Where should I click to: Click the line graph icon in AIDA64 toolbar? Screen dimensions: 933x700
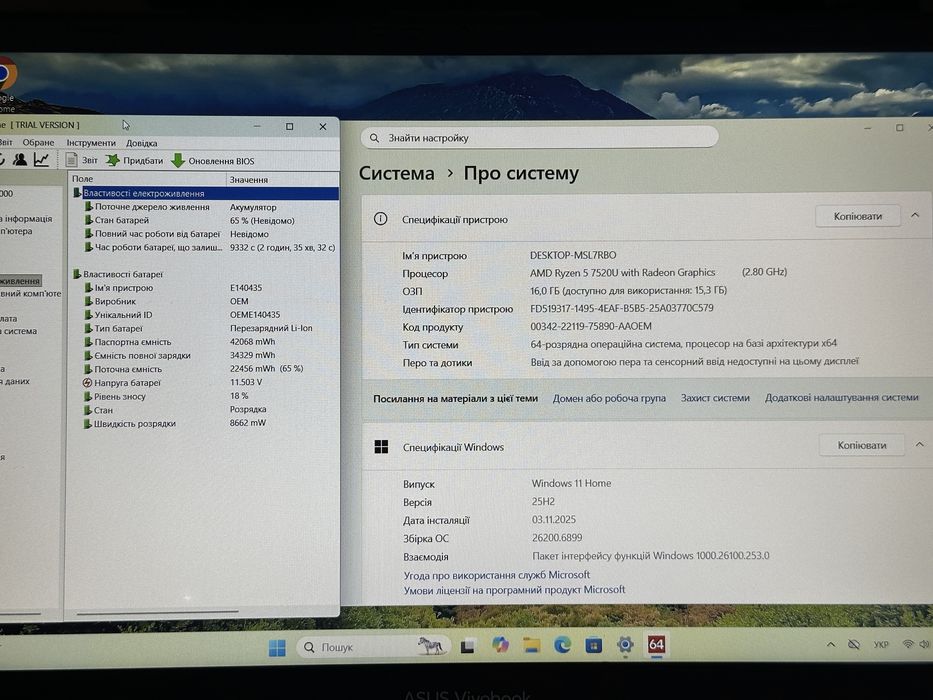click(41, 160)
